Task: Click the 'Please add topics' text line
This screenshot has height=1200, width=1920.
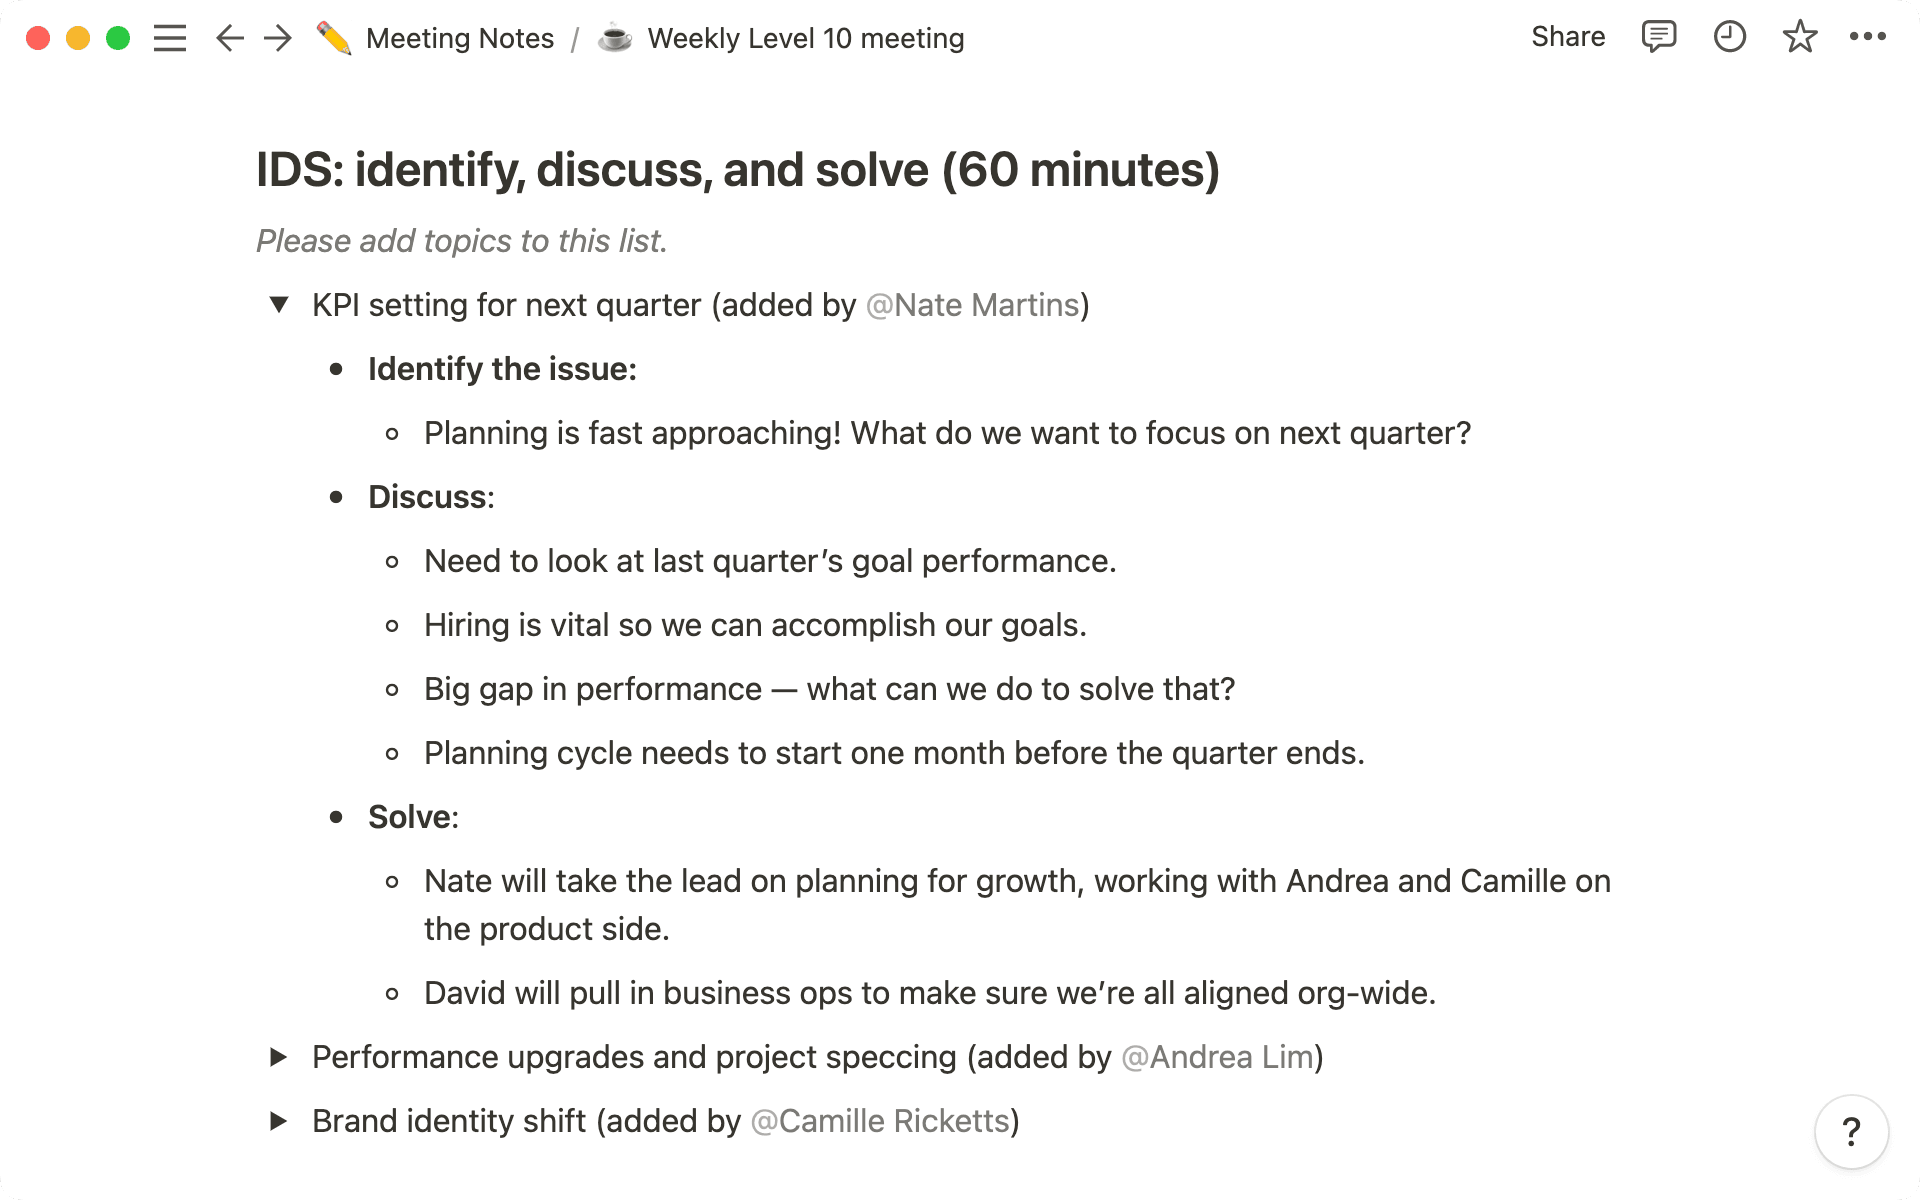Action: click(462, 241)
